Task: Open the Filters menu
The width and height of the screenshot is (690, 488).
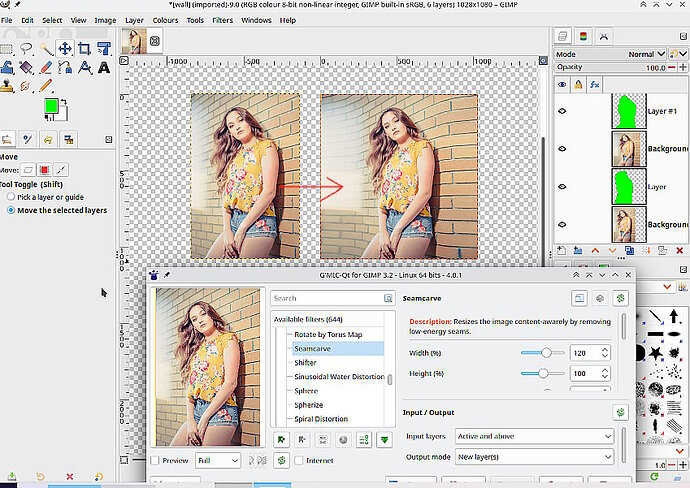Action: 222,20
